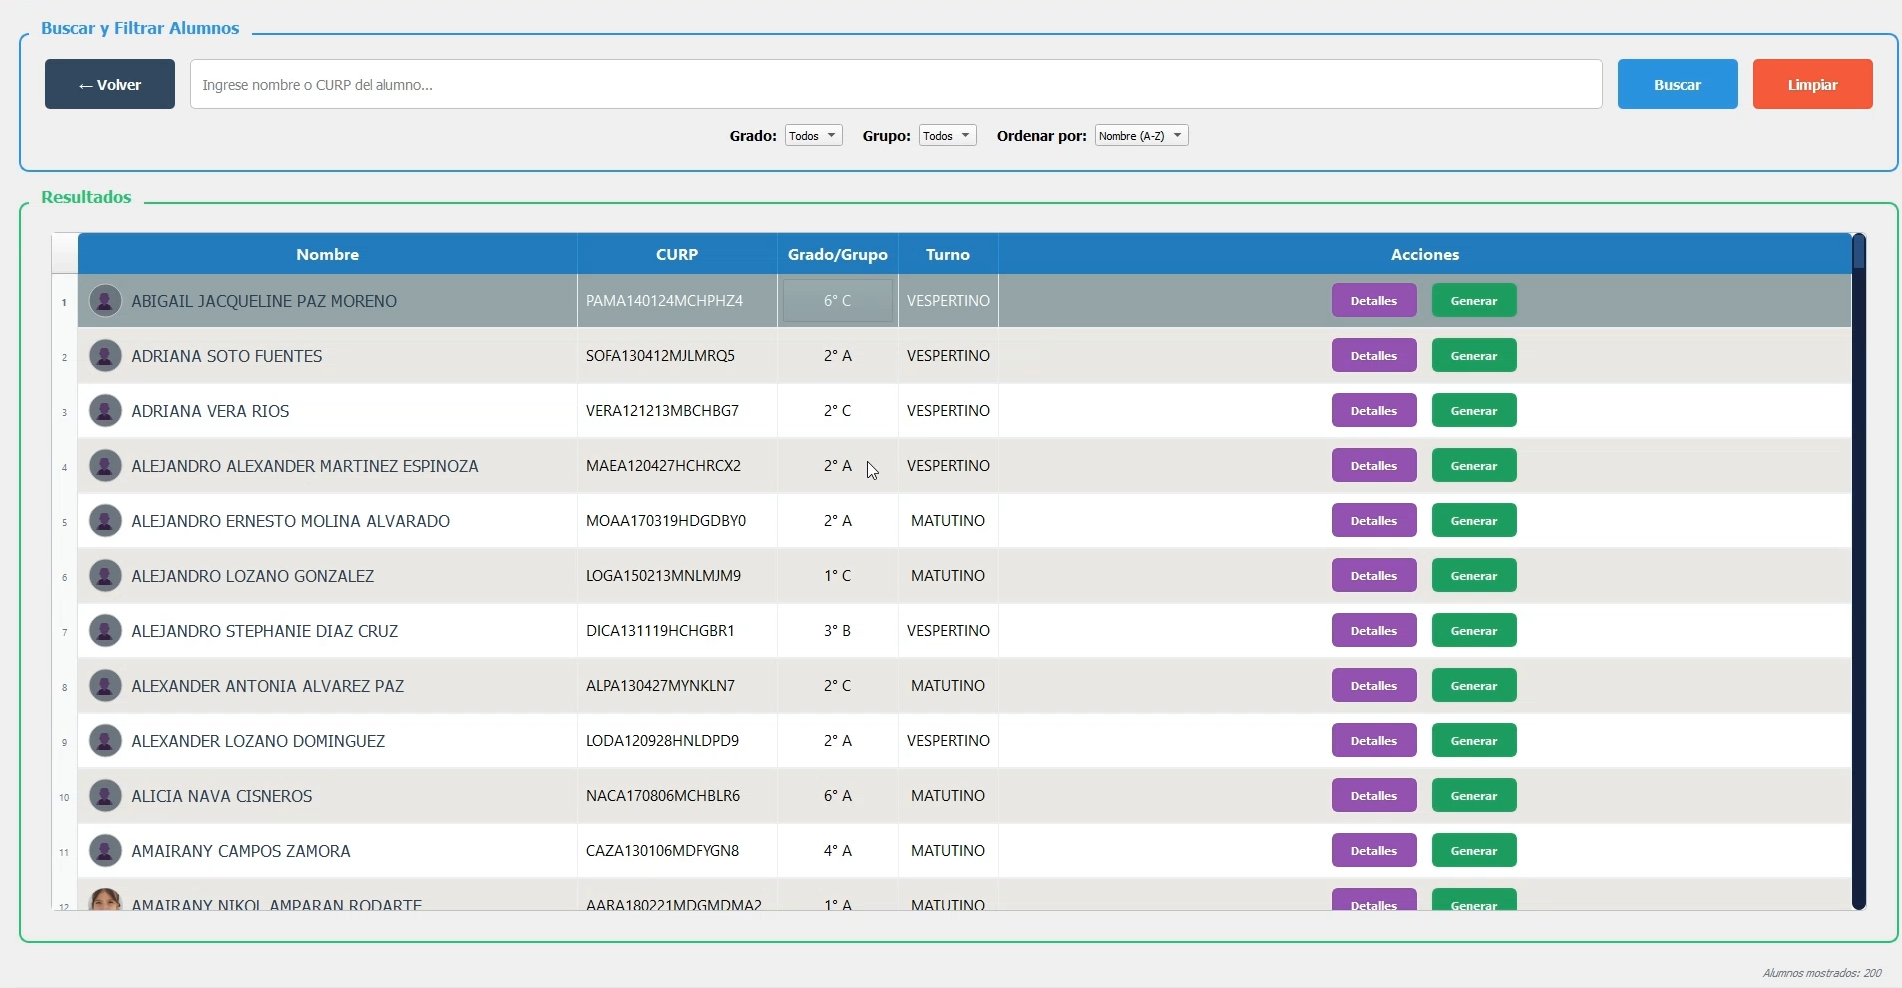Click avatar icon beside Adriana Vera Rios
The height and width of the screenshot is (988, 1902).
click(105, 411)
